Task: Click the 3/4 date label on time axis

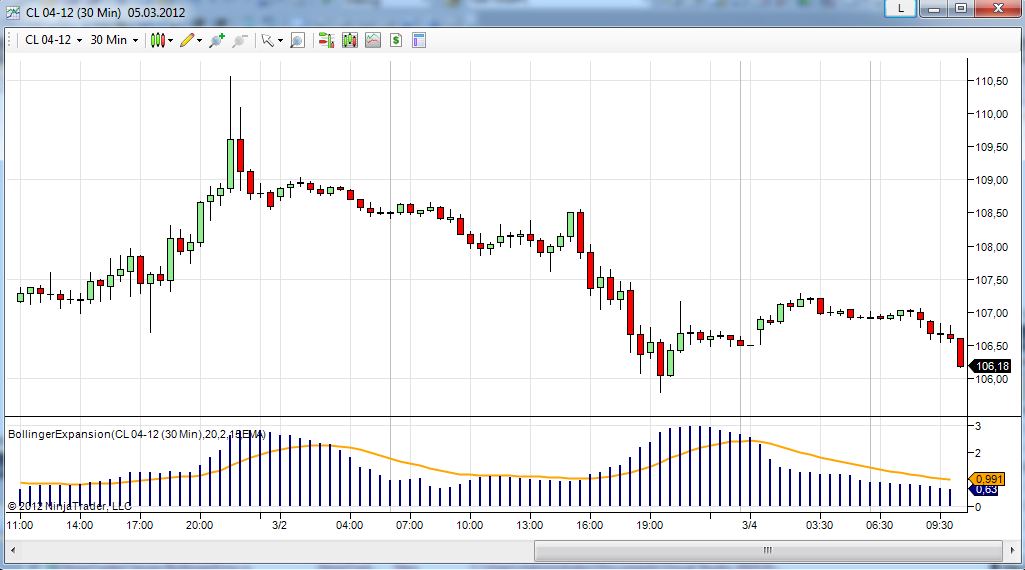Action: pyautogui.click(x=749, y=525)
